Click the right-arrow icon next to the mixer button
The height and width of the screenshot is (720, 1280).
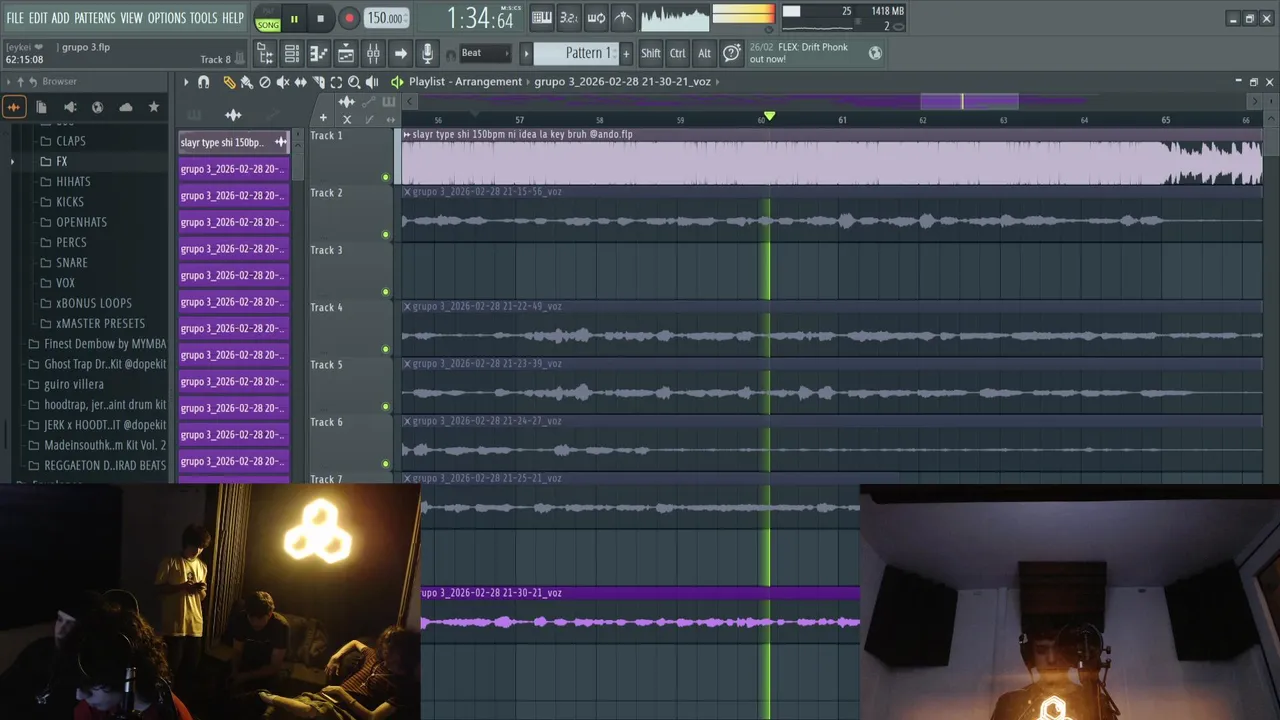coord(400,53)
